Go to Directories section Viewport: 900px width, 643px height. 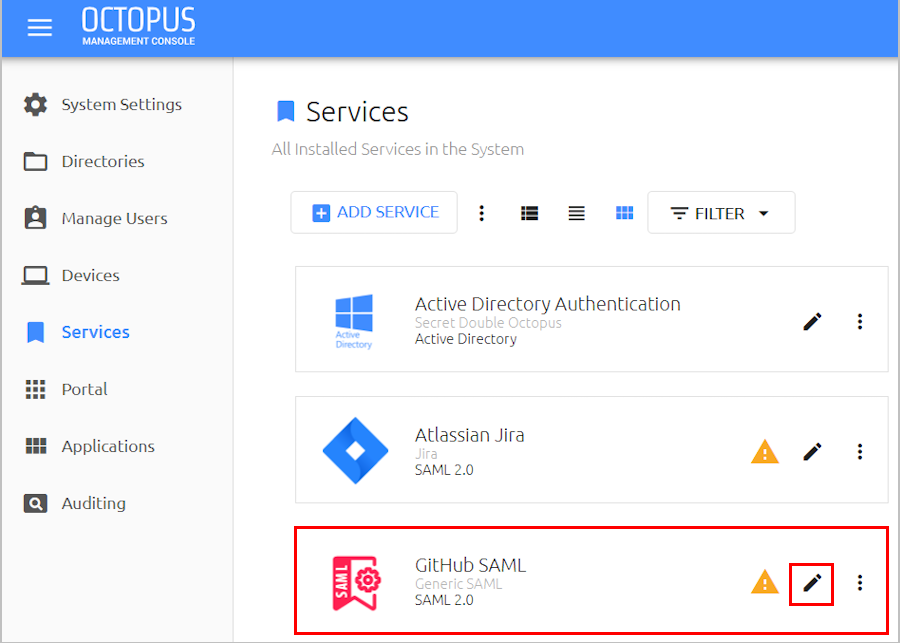pos(103,161)
